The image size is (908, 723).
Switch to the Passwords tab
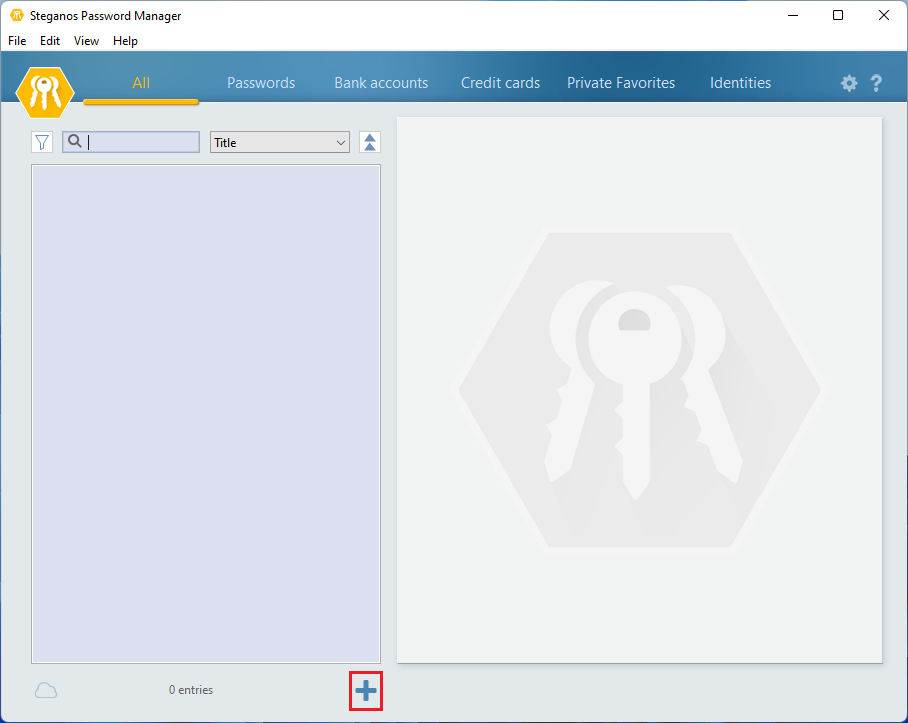[x=261, y=83]
